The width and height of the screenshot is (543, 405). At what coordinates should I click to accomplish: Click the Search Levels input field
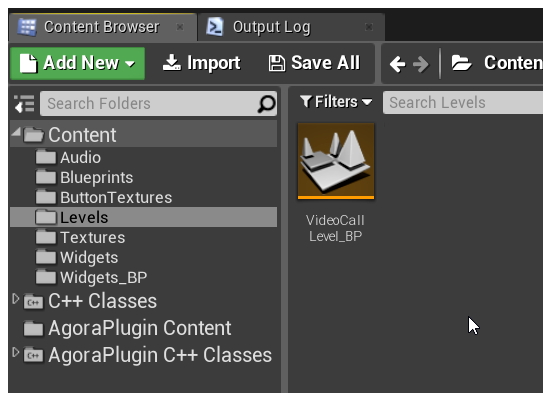coord(463,102)
